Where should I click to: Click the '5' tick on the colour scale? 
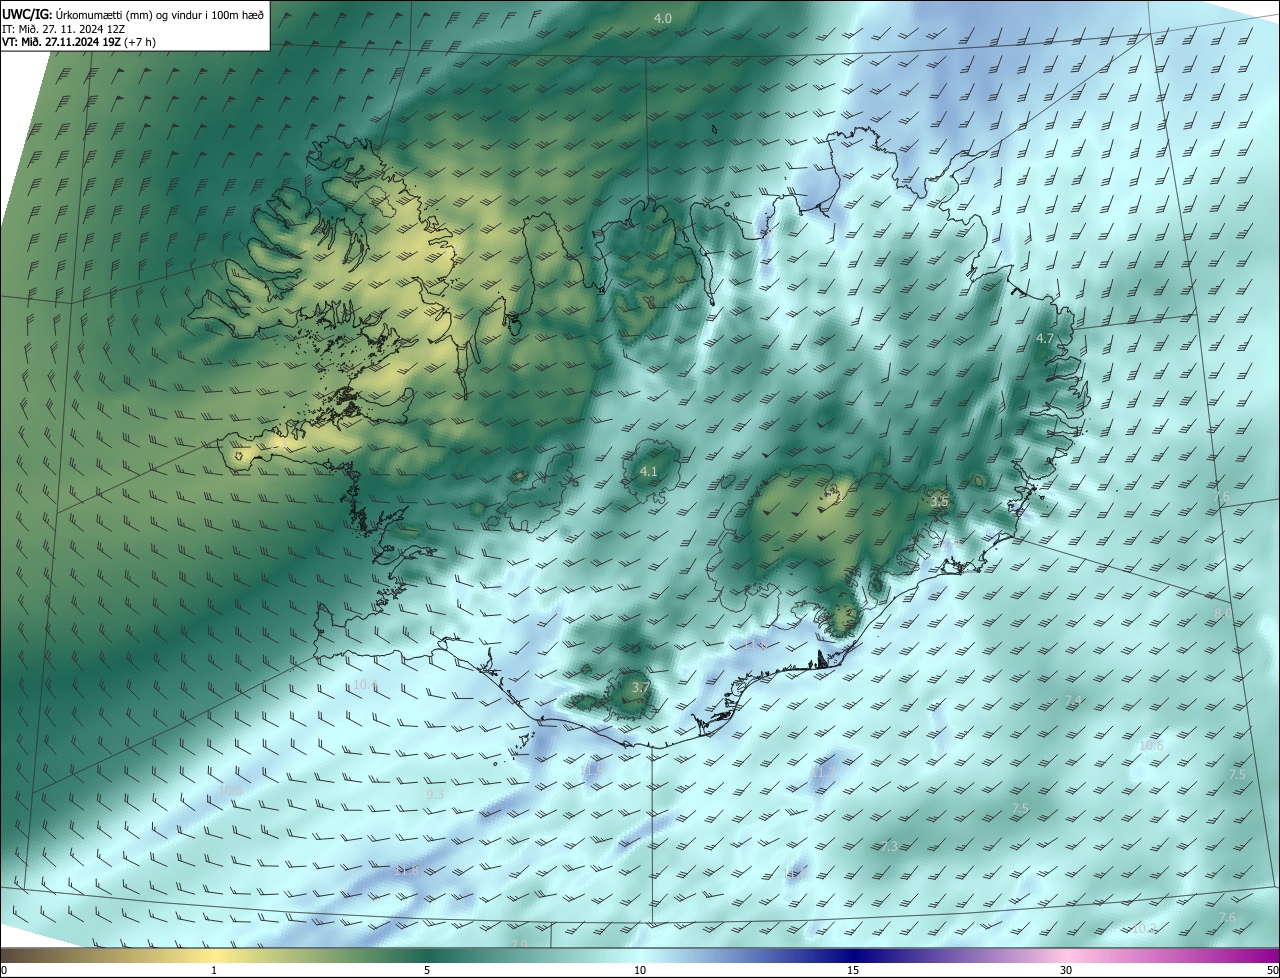(427, 970)
